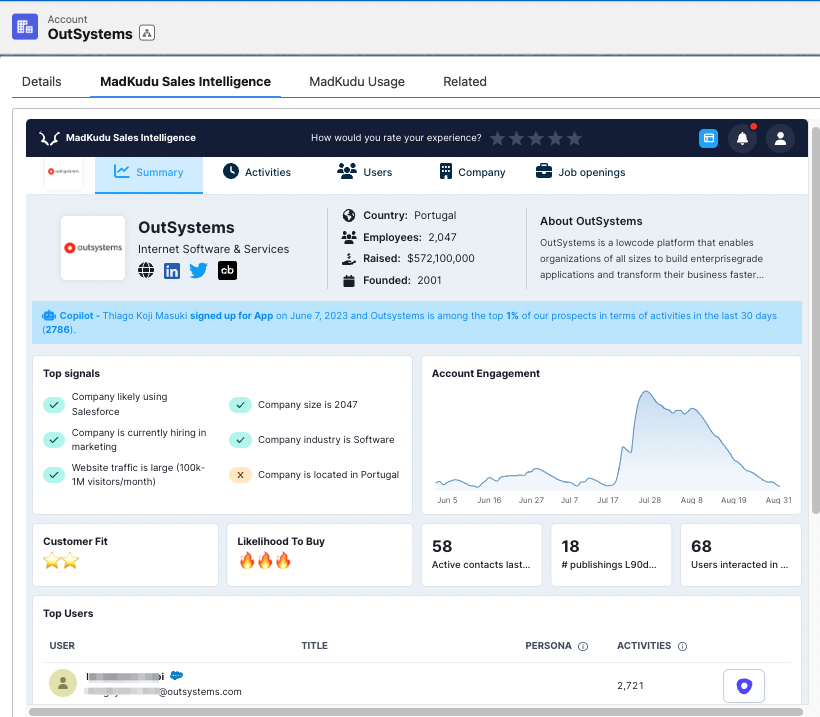Switch to the Details tab
This screenshot has width=820, height=717.
coord(41,82)
